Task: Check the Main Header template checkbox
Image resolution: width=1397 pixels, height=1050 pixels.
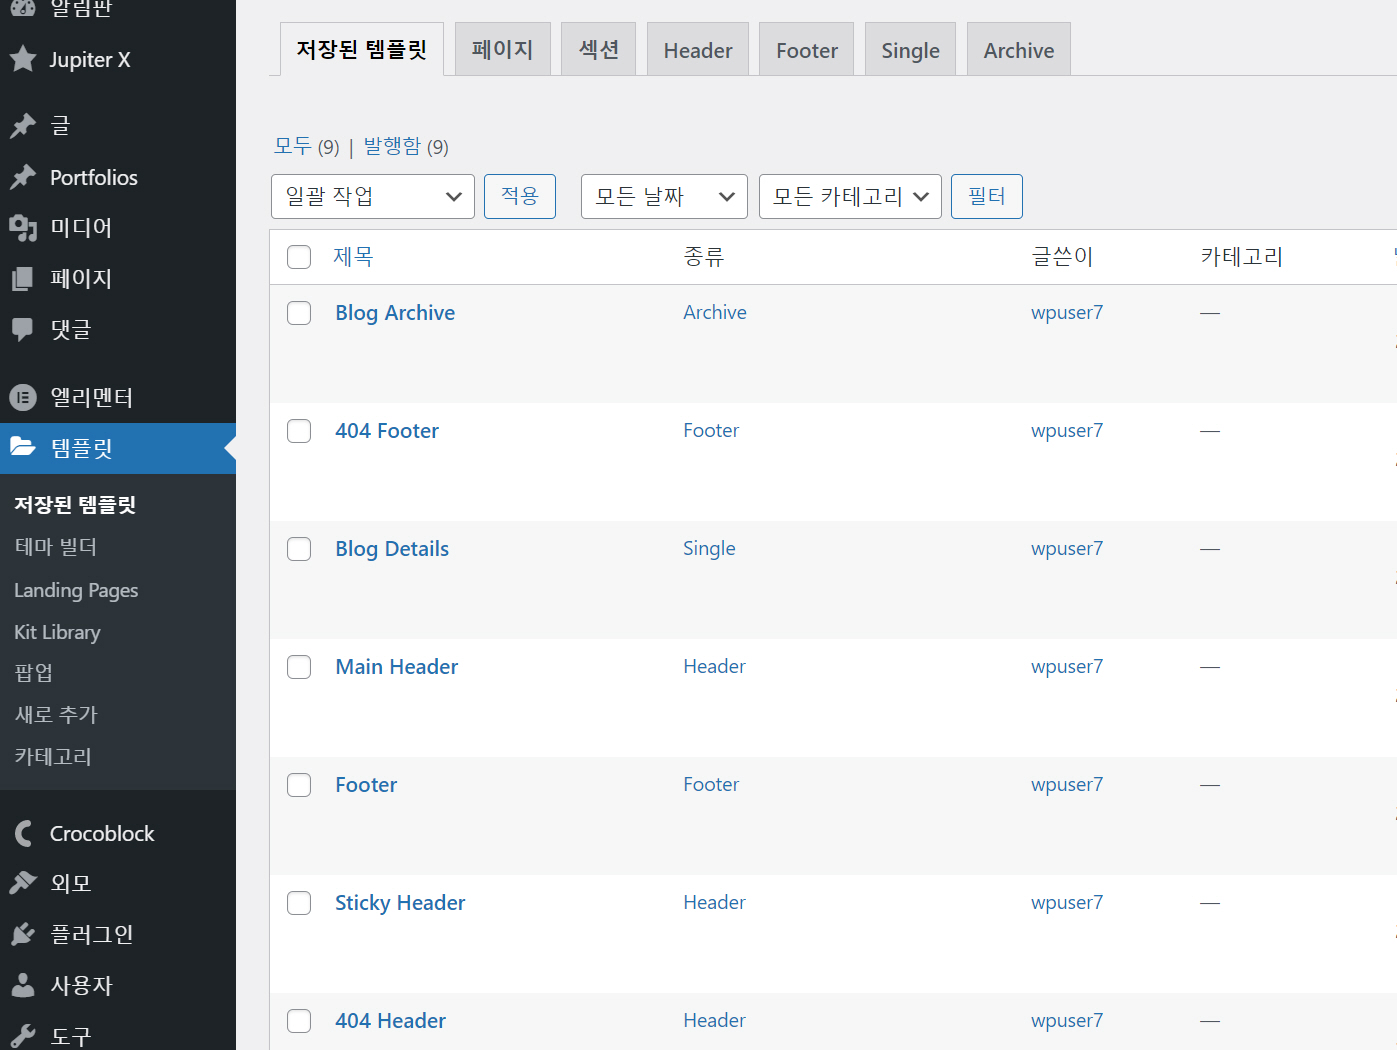Action: click(299, 666)
